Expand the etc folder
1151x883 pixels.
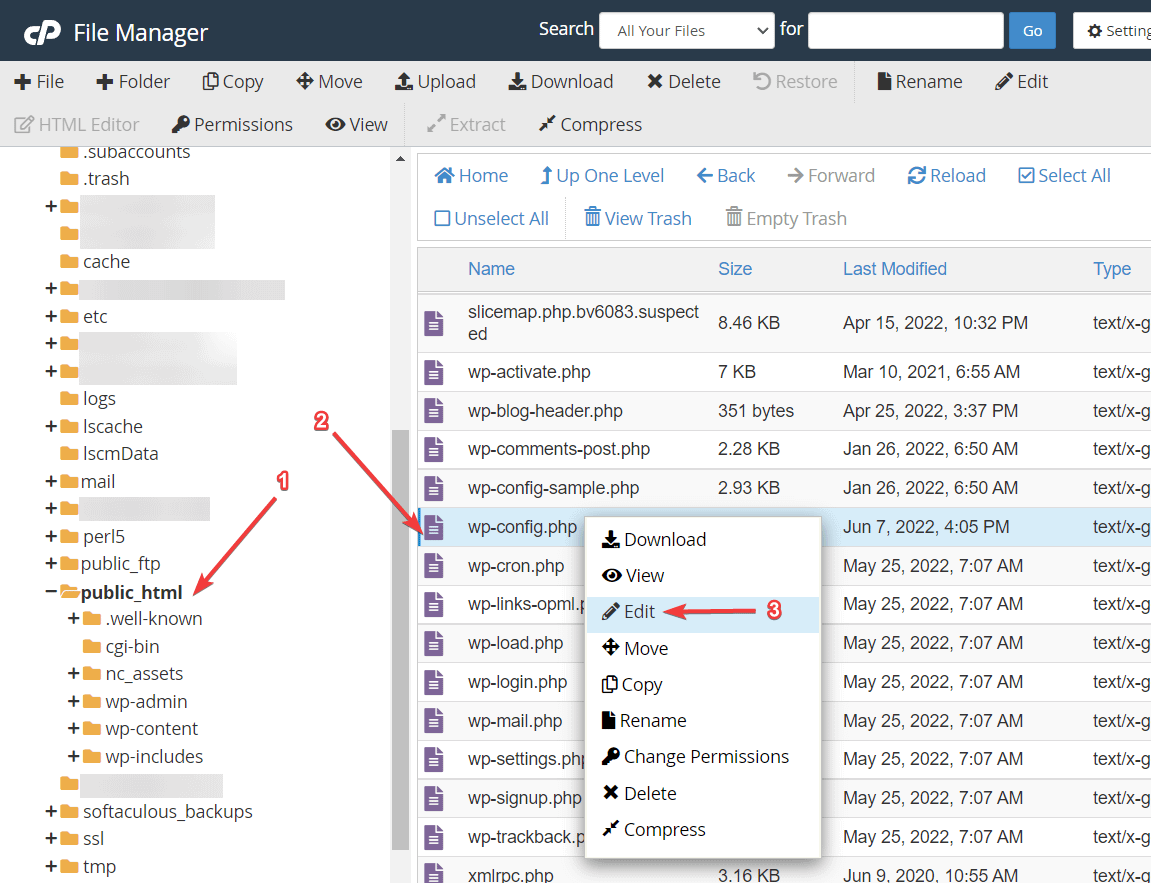point(51,316)
